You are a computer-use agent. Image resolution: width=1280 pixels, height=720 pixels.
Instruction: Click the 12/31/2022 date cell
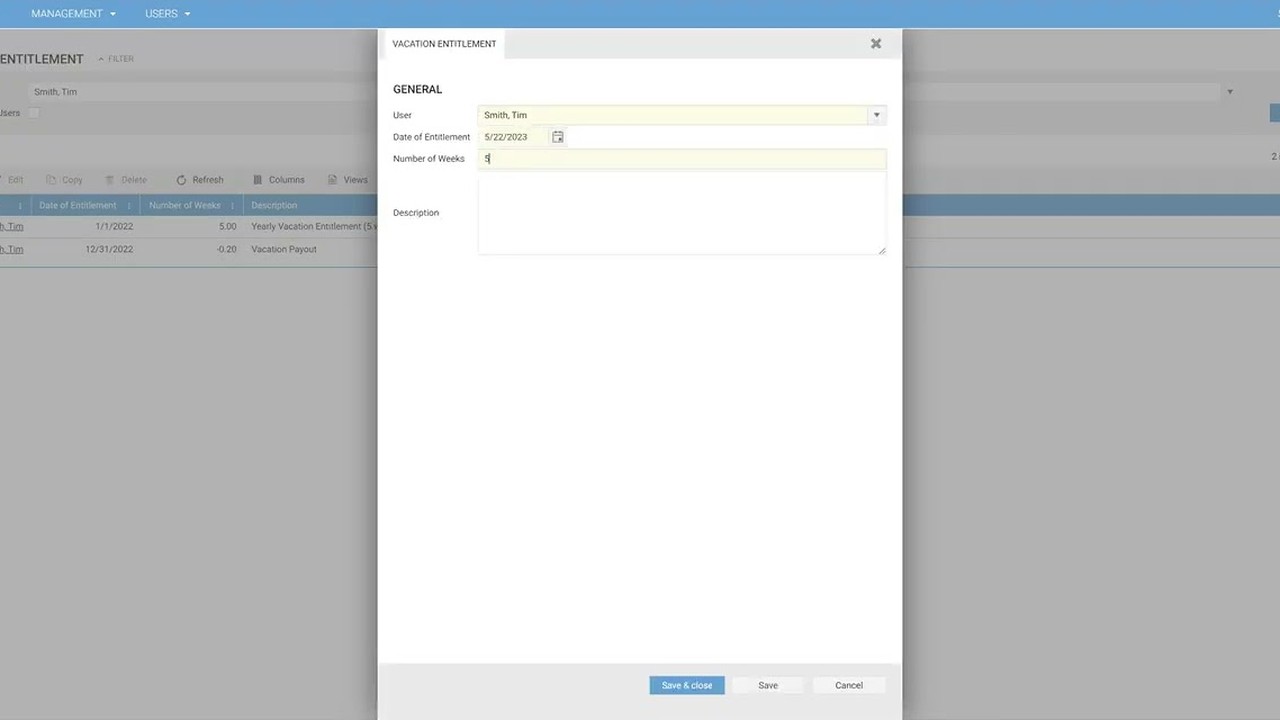(109, 250)
